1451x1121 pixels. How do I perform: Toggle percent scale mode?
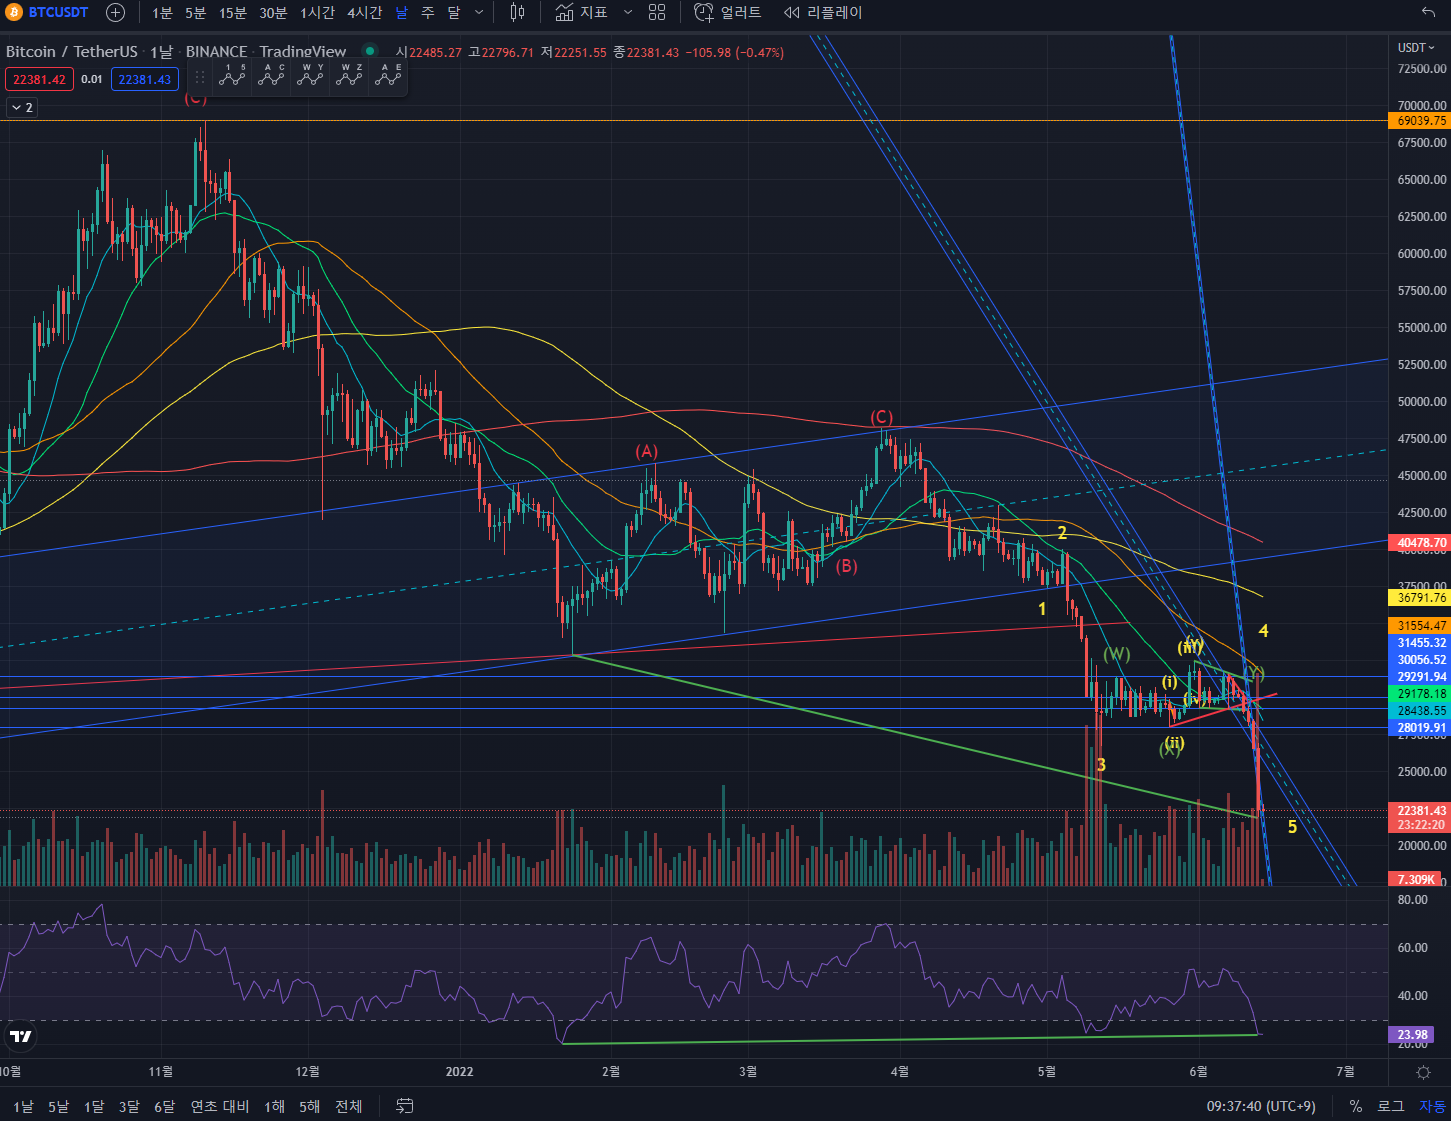tap(1356, 1106)
